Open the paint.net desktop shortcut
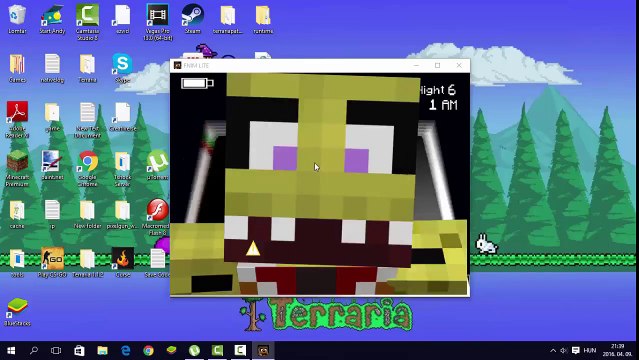639x360 pixels. (52, 165)
